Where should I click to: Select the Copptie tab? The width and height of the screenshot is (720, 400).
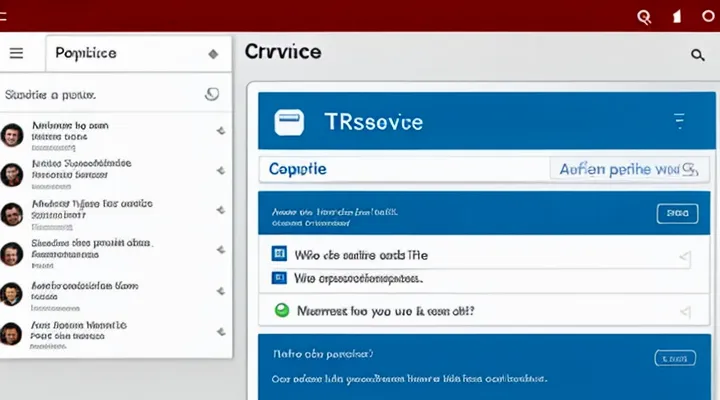pyautogui.click(x=297, y=169)
